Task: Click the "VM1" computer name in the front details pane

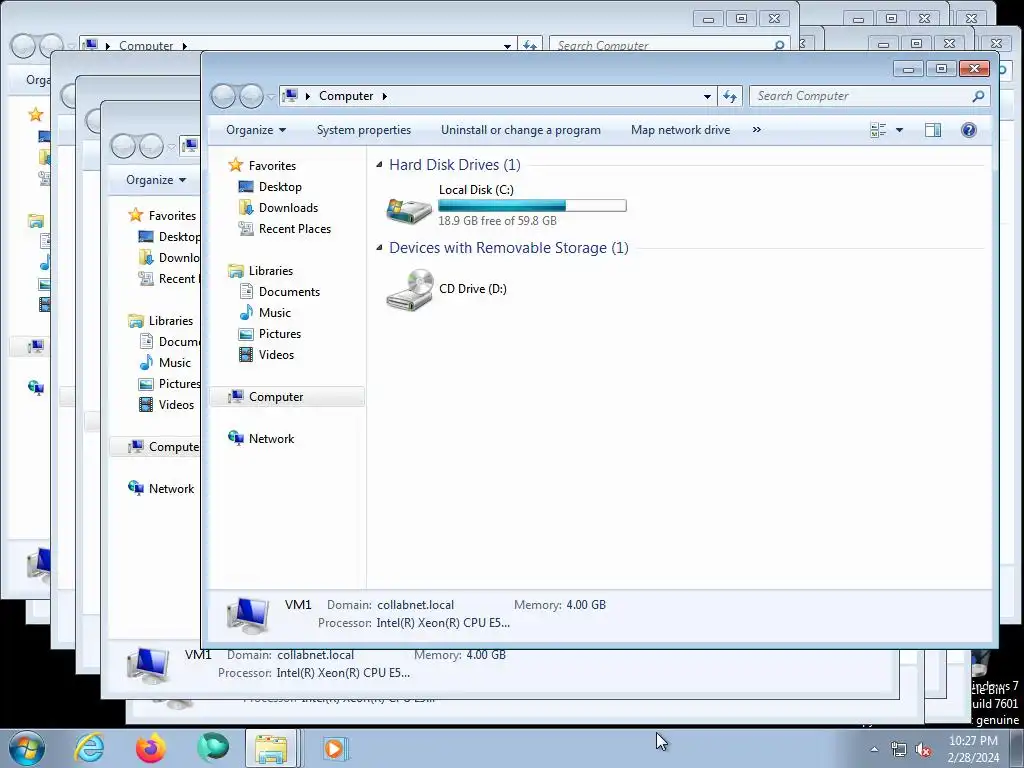Action: point(298,605)
